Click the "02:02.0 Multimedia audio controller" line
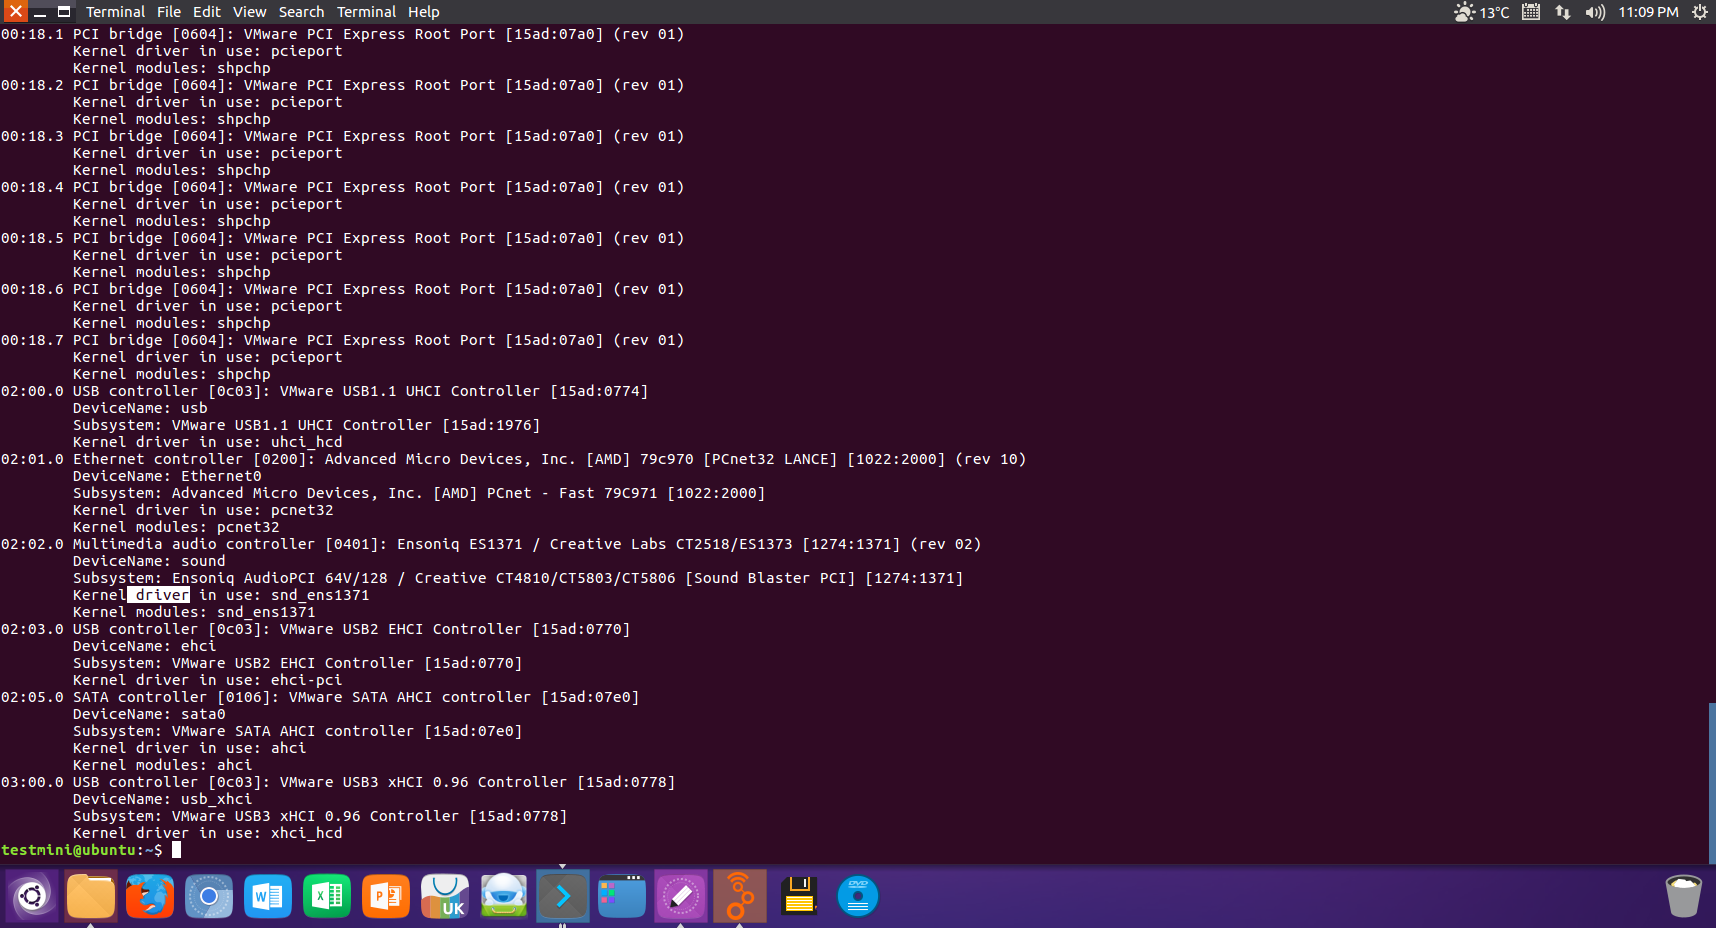This screenshot has height=928, width=1716. (491, 544)
